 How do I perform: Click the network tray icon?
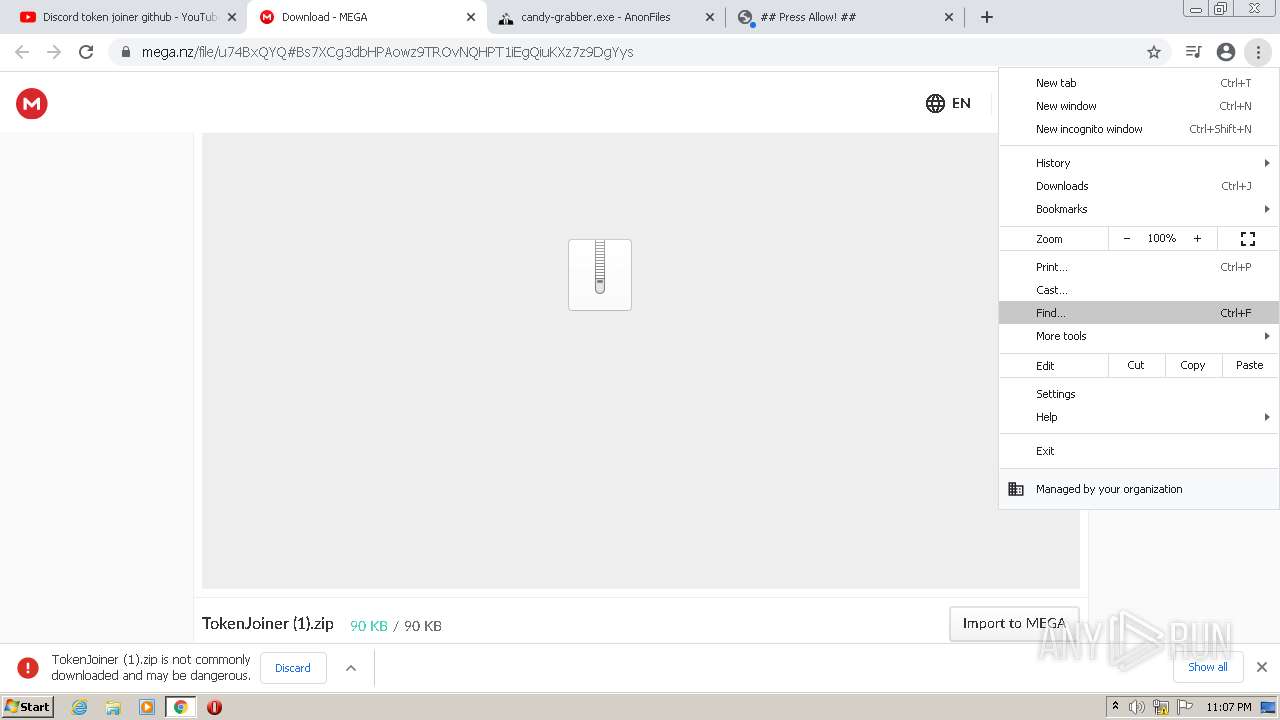(1161, 707)
